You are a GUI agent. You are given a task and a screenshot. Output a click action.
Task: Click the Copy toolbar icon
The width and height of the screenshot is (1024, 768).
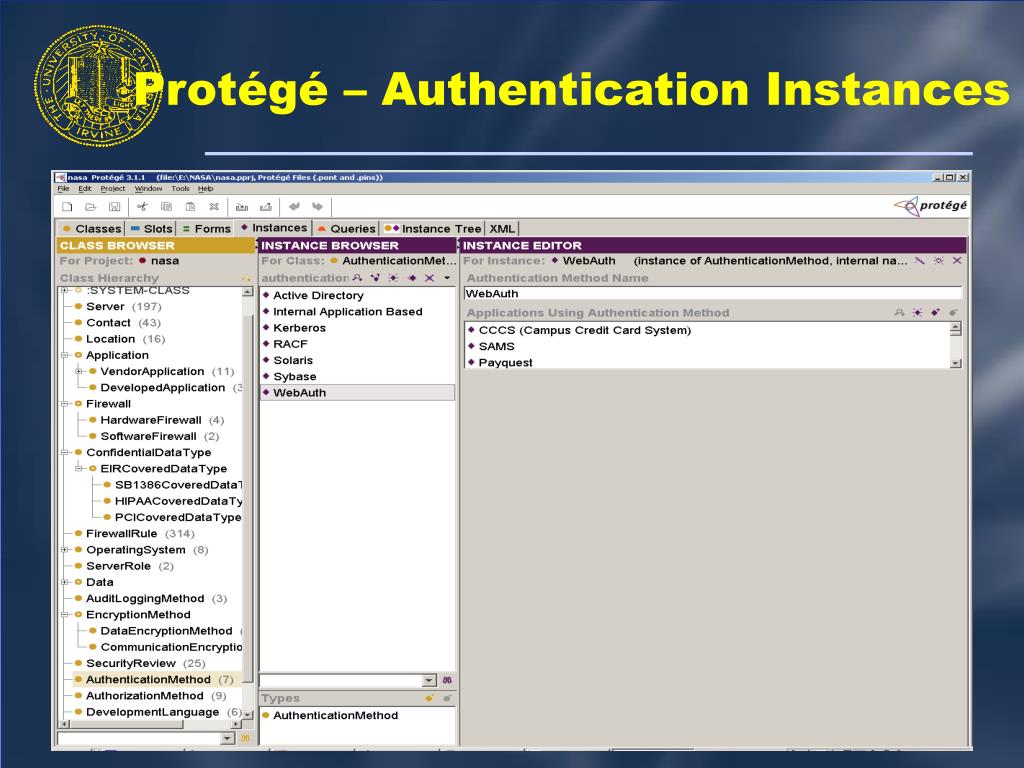(166, 207)
